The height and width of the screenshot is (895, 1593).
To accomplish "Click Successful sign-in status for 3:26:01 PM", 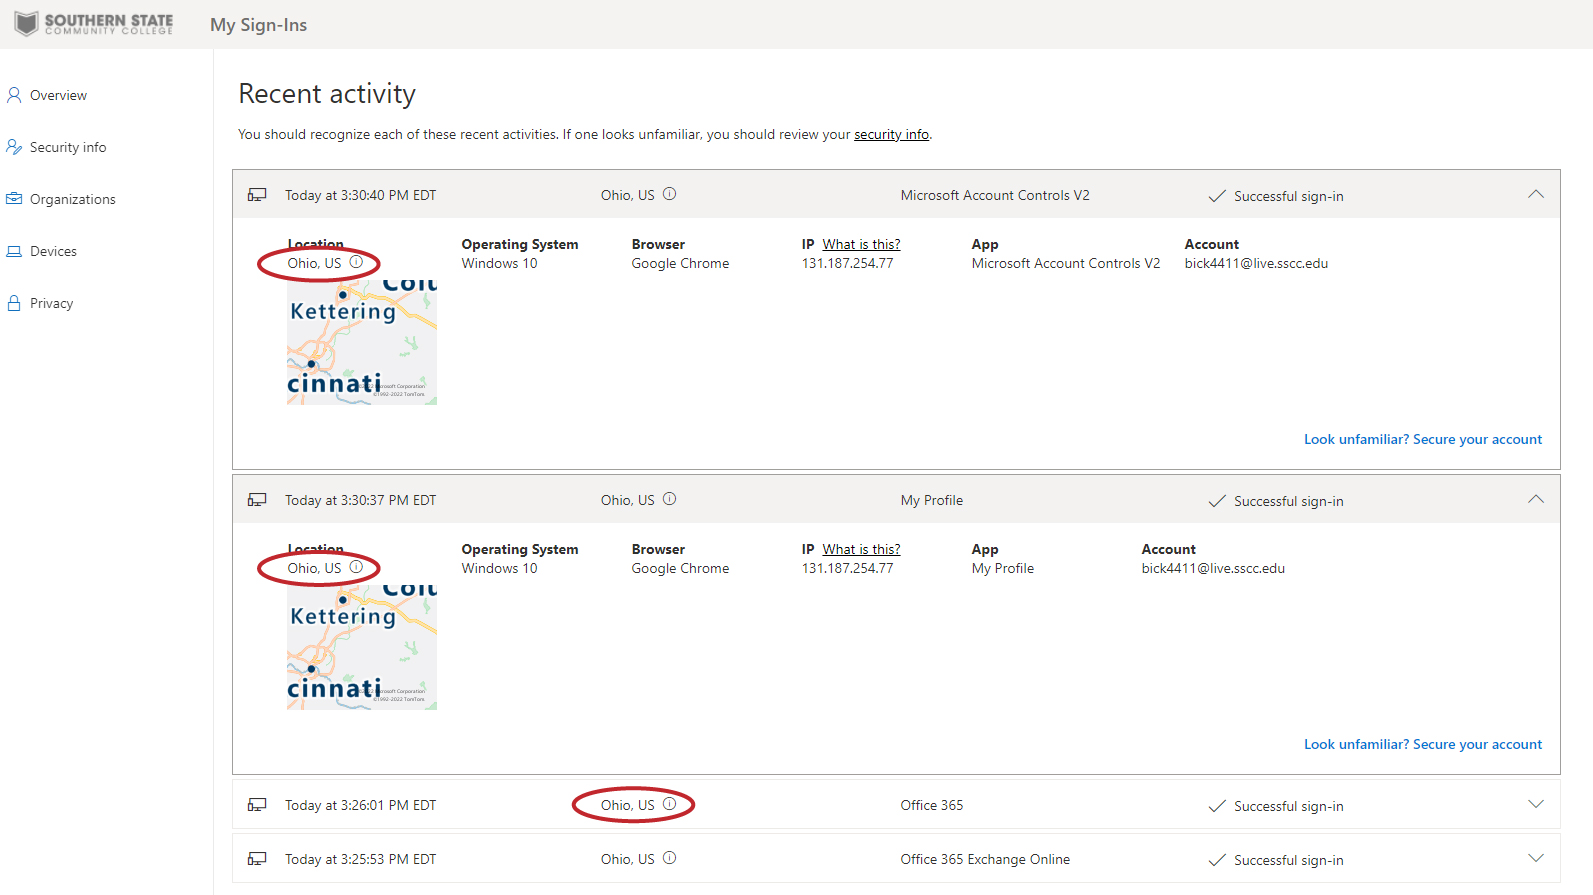I will coord(1276,806).
